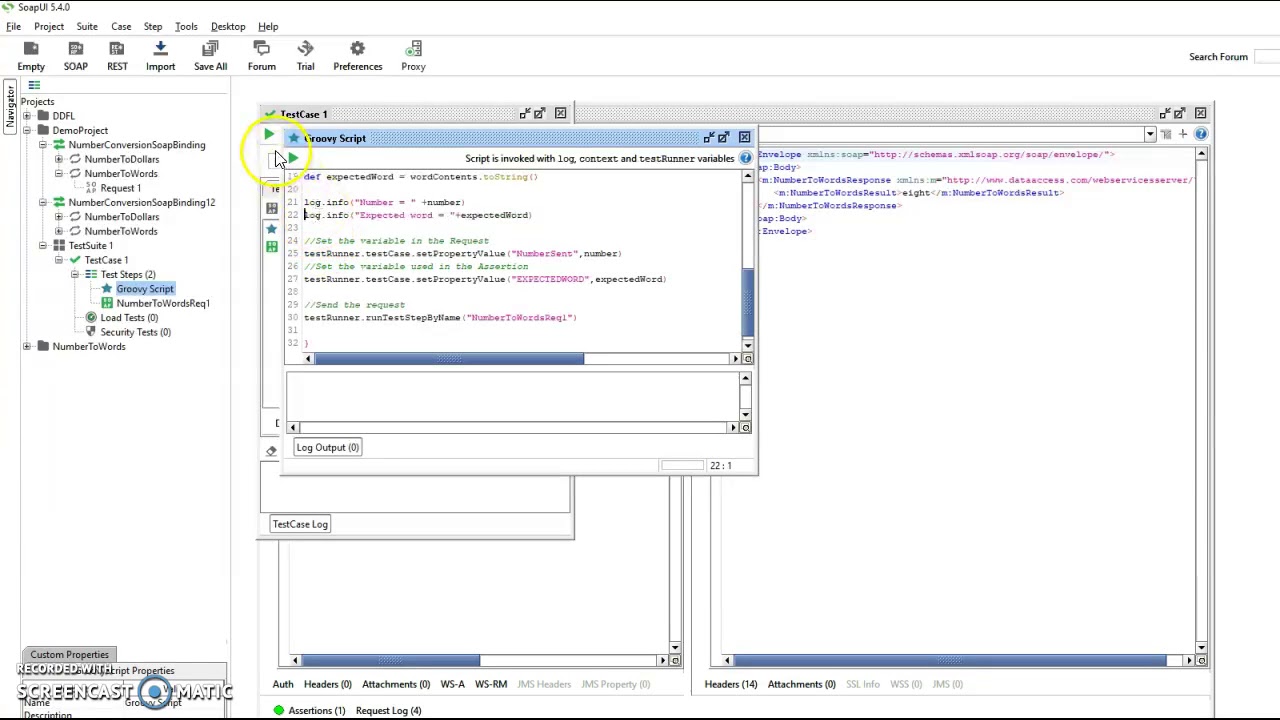Open the Custom Properties tab
1280x720 pixels.
pyautogui.click(x=69, y=654)
